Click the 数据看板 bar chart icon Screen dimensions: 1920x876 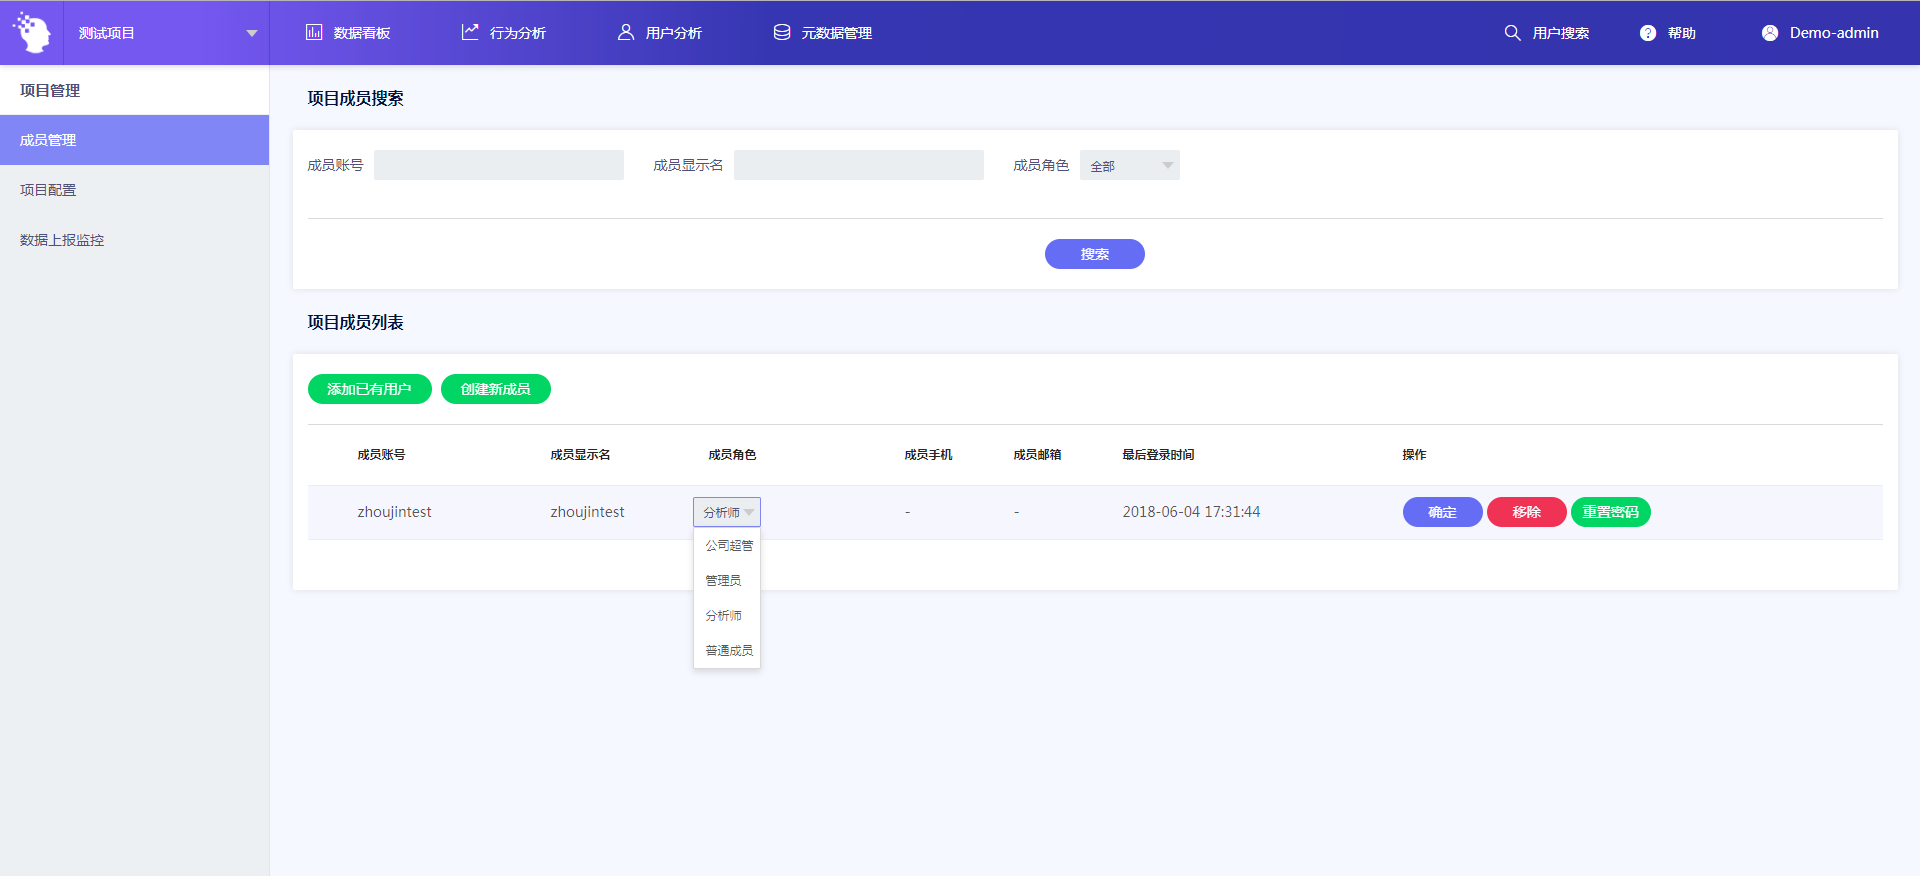click(x=314, y=32)
